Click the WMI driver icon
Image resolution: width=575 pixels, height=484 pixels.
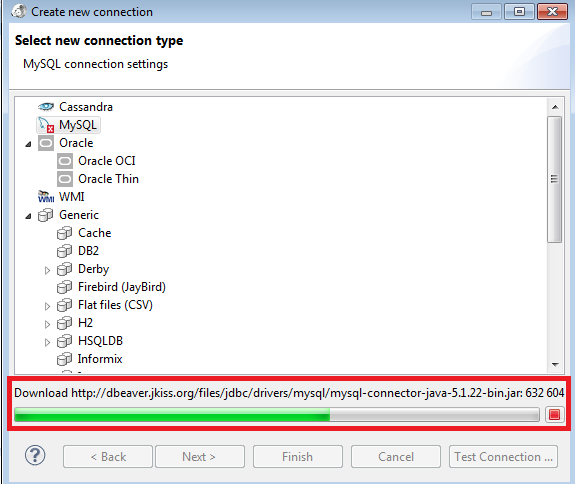pyautogui.click(x=46, y=197)
